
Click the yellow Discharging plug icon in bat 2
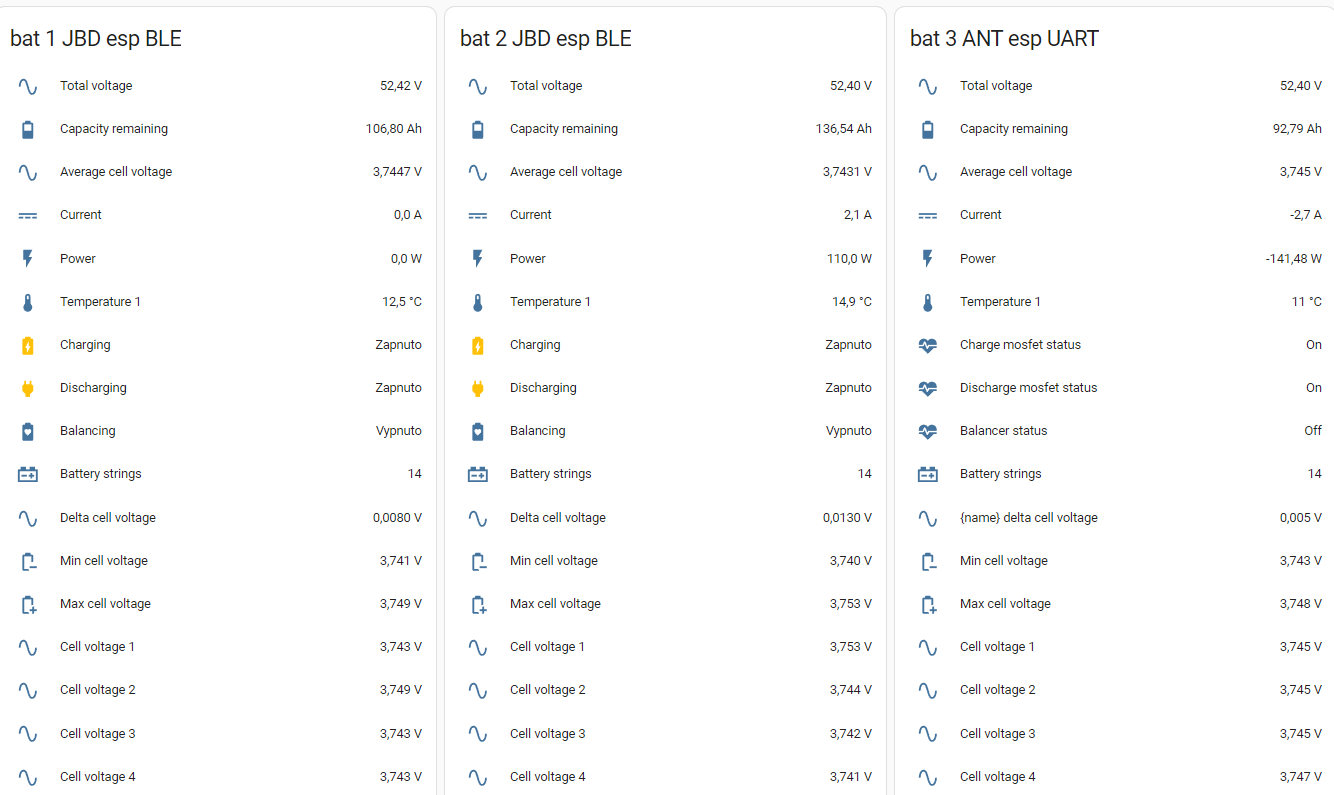[478, 388]
